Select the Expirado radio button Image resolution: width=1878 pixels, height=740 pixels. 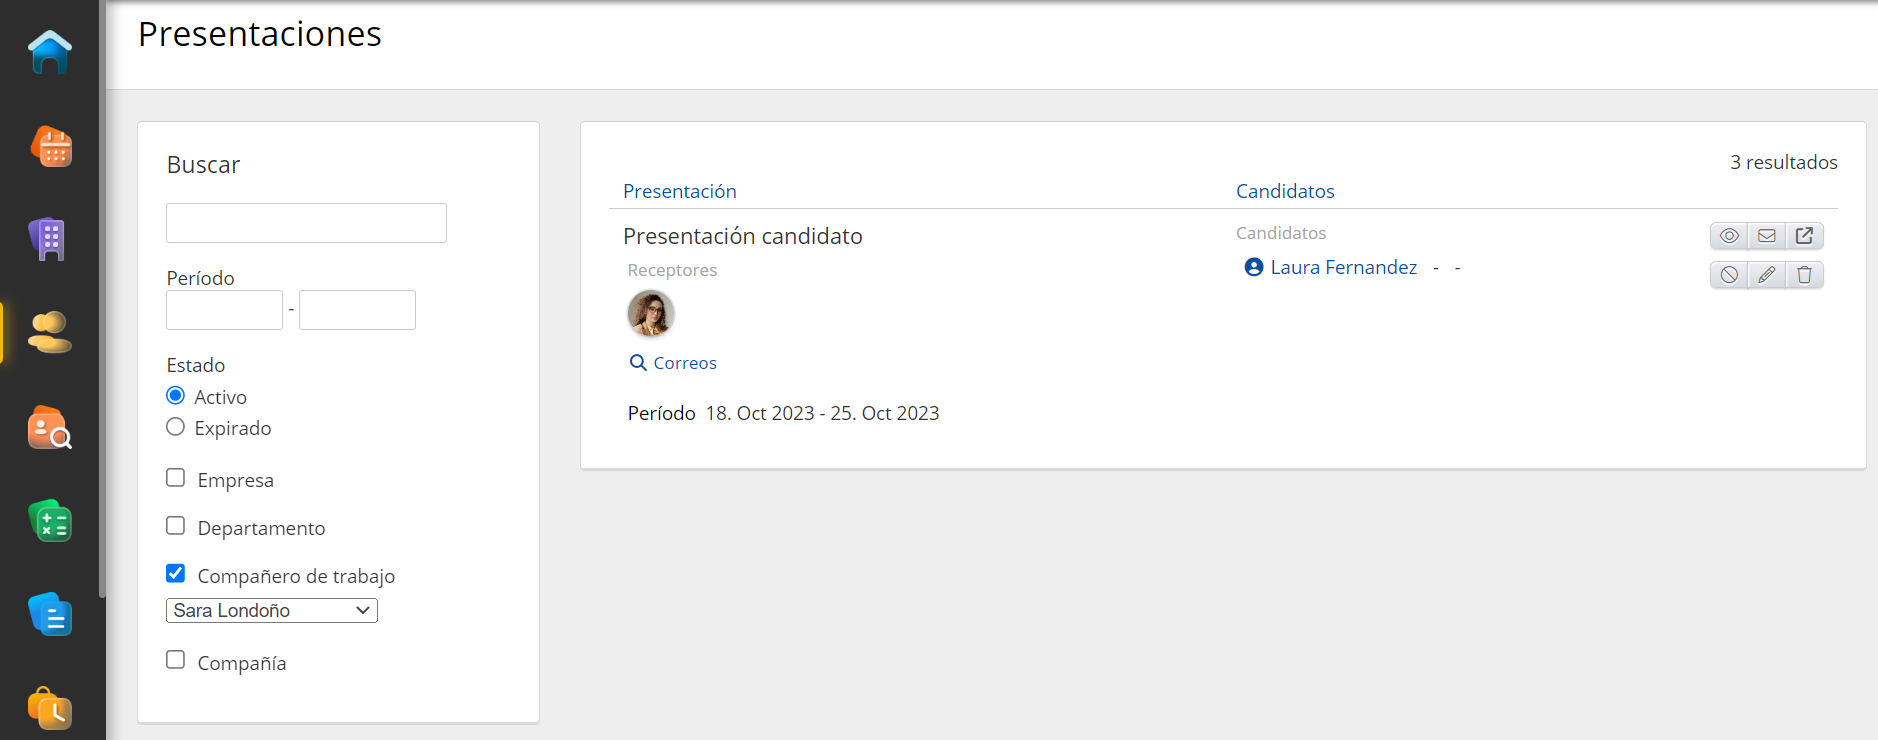click(x=176, y=427)
